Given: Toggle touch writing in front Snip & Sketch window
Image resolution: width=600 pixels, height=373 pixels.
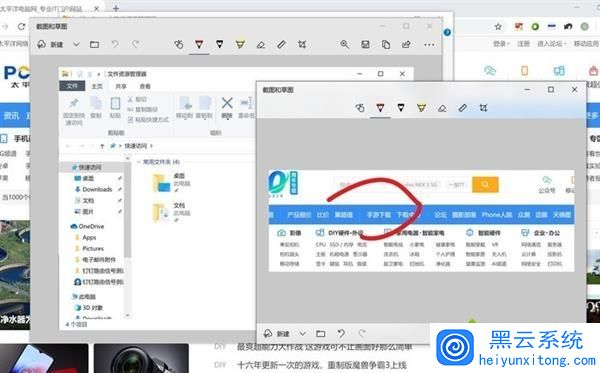Looking at the screenshot, I should click(360, 108).
